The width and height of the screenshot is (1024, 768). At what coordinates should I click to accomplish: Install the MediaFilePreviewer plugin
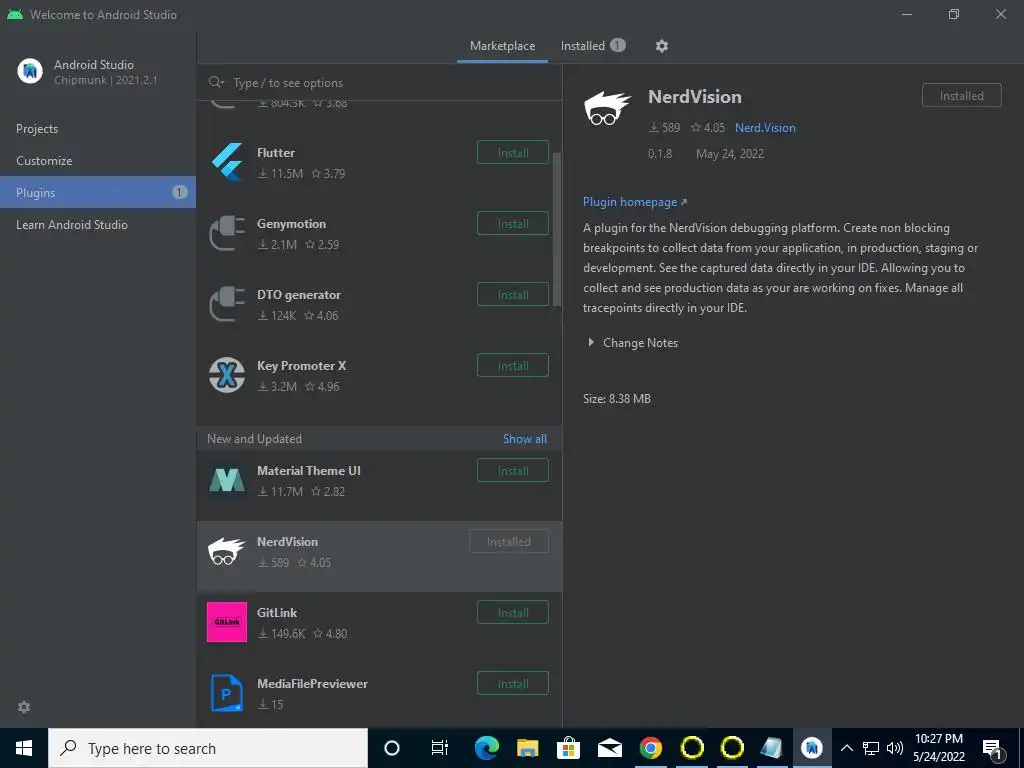tap(513, 684)
